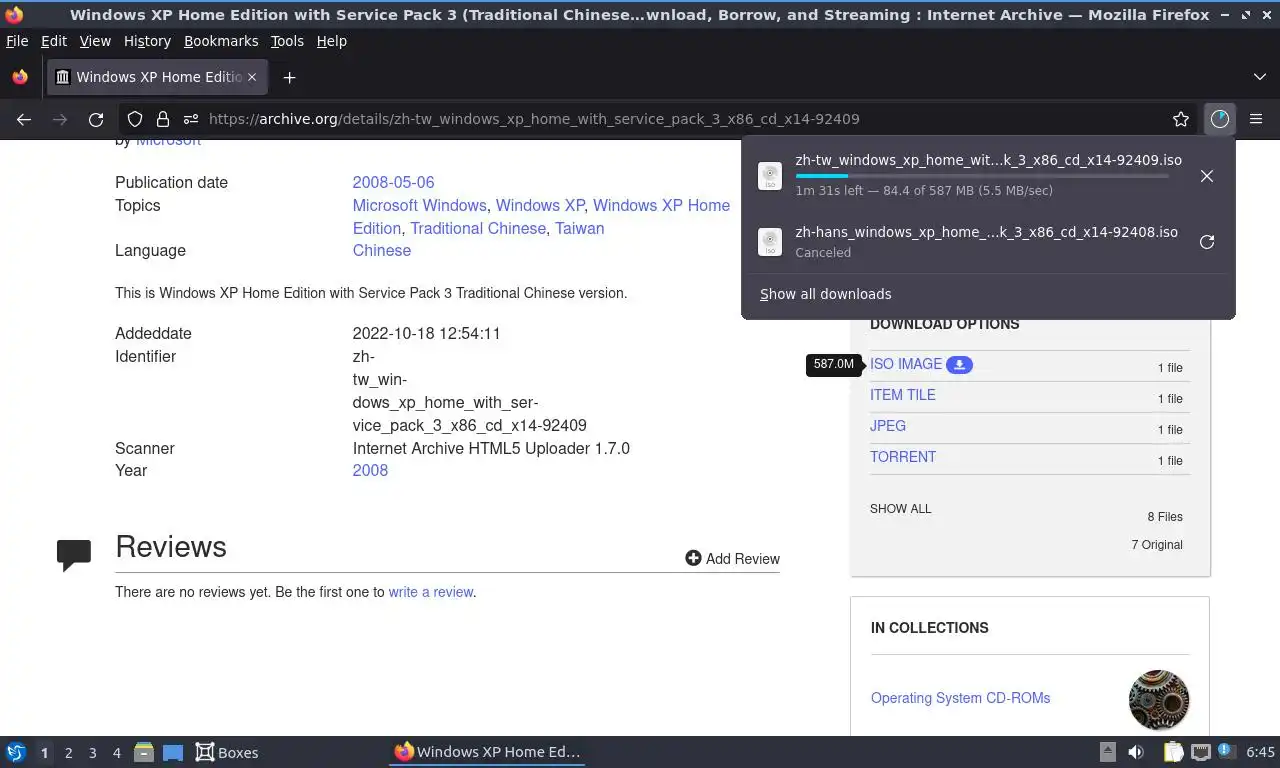Expand the list all tabs chevron
This screenshot has width=1280, height=768.
click(1259, 77)
